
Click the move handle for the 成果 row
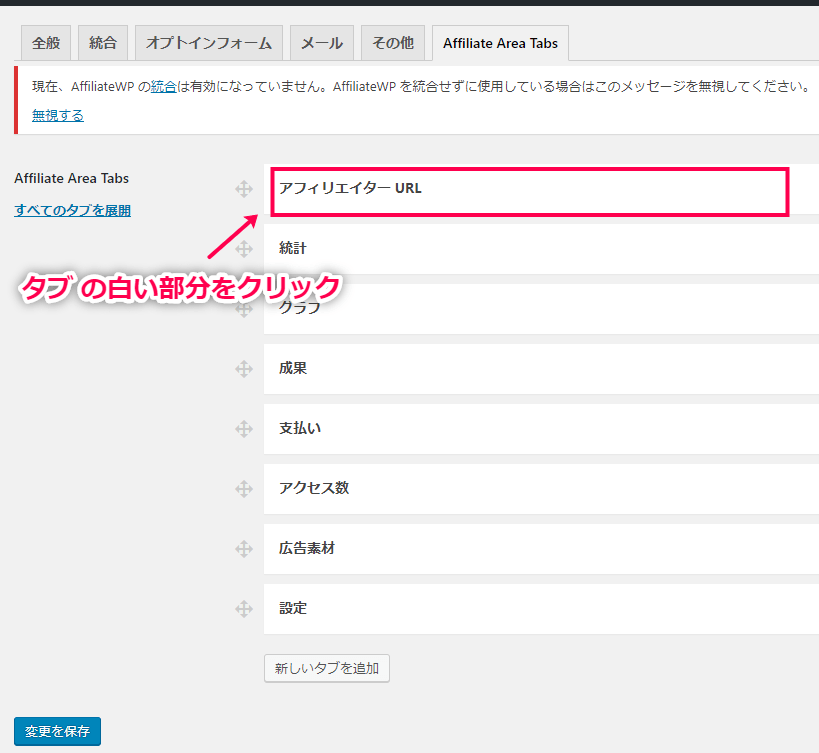click(244, 369)
